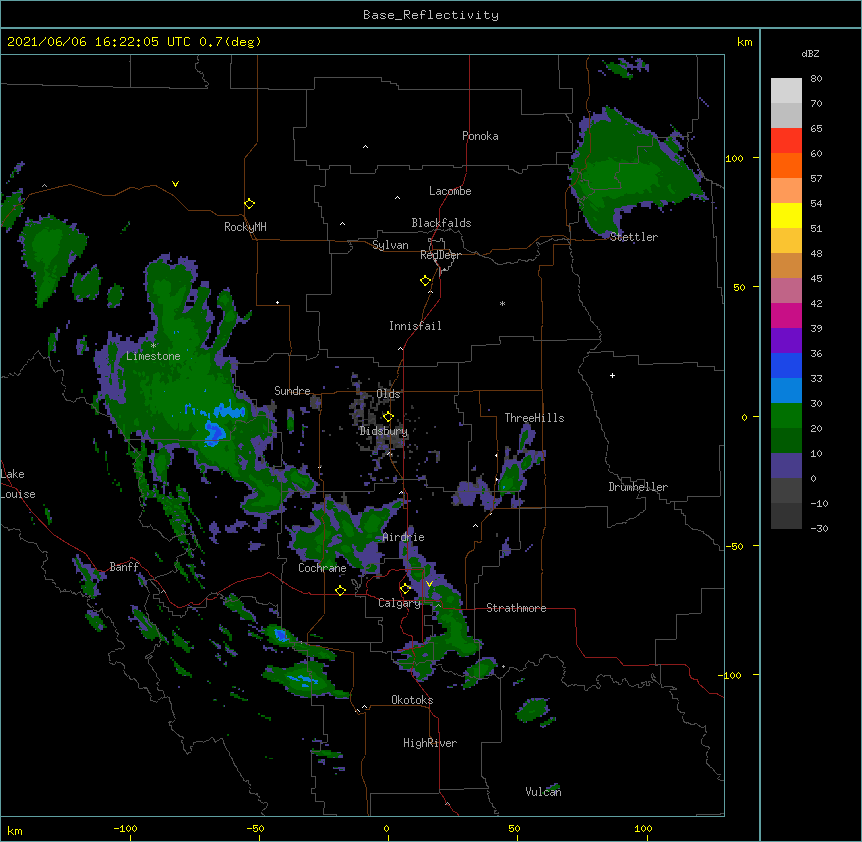The width and height of the screenshot is (862, 842).
Task: Click the Sylvan label
Action: (x=390, y=245)
